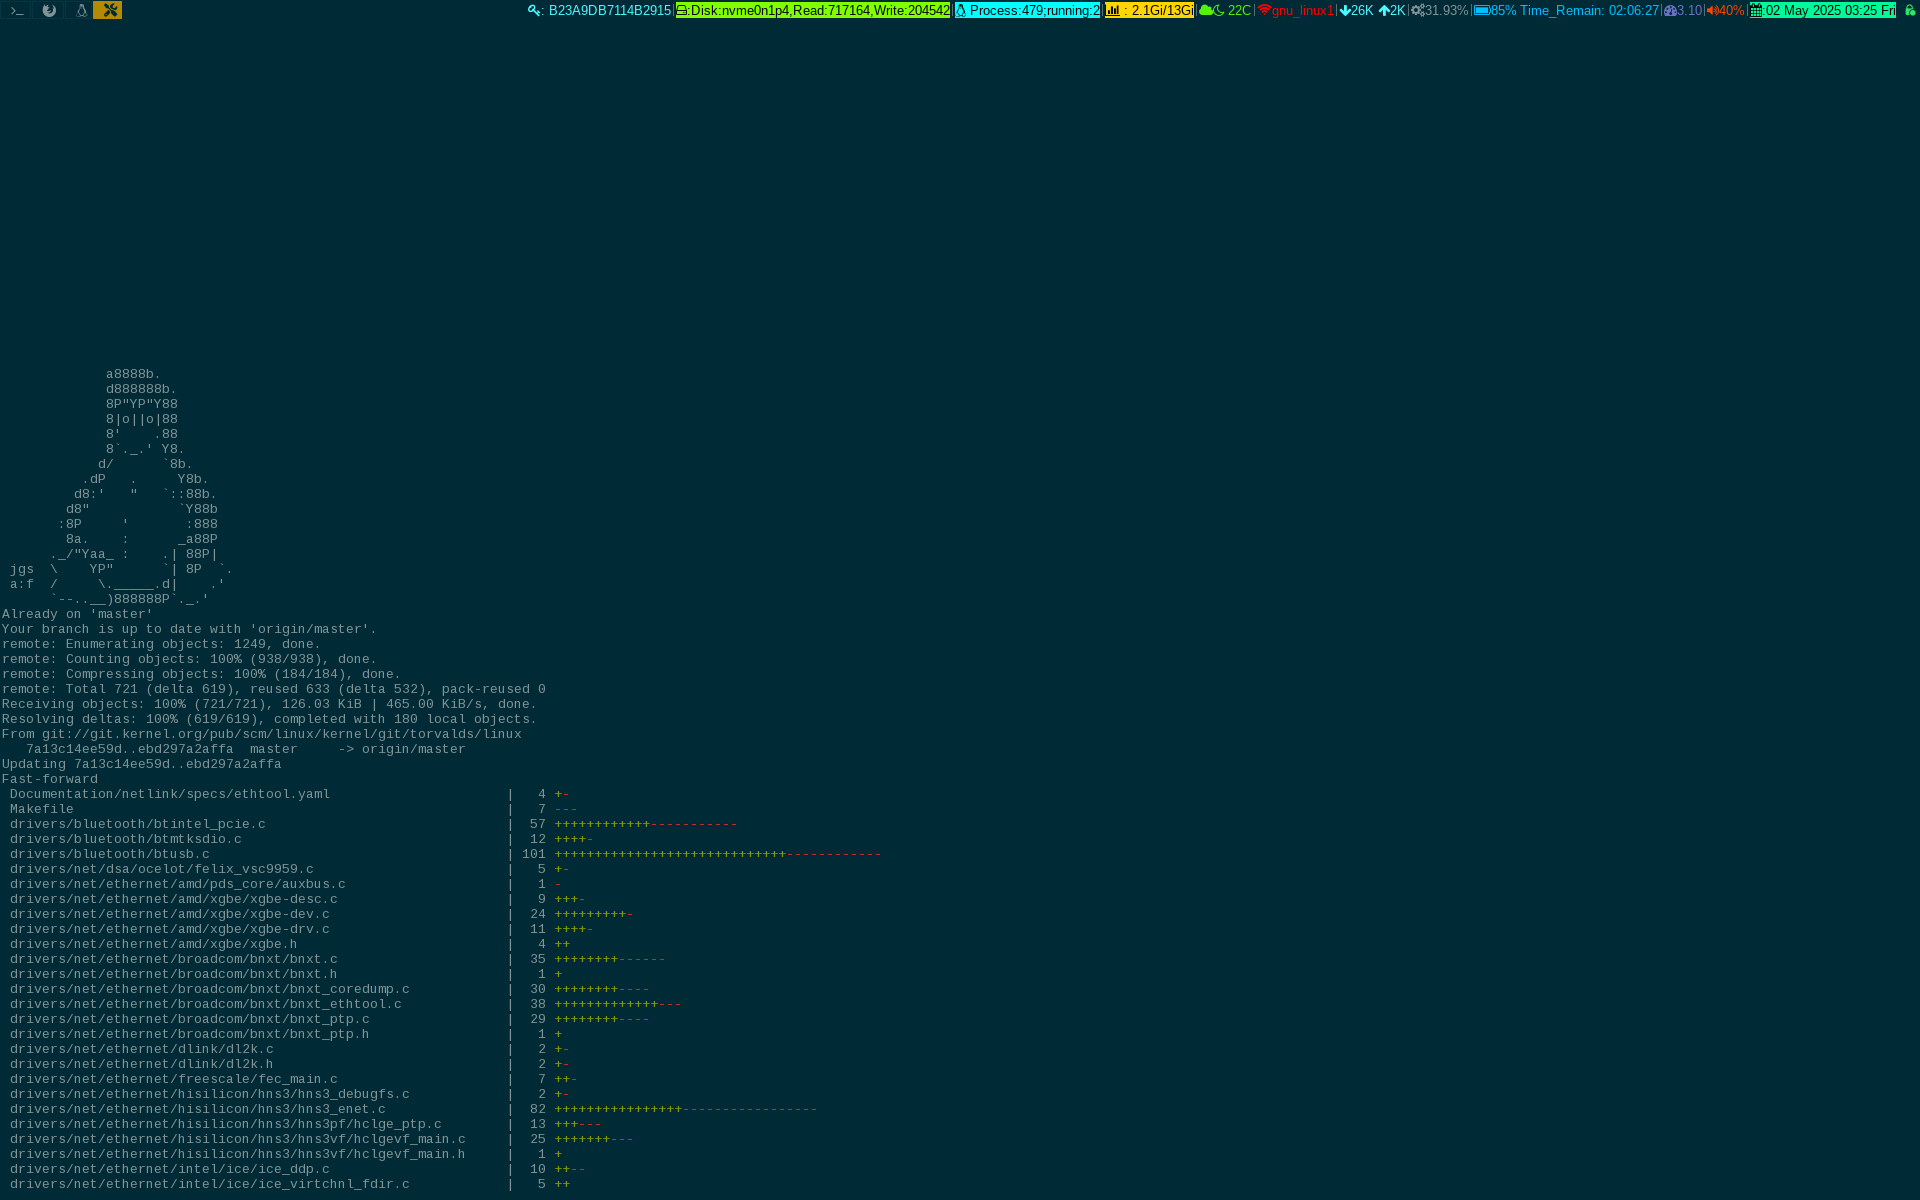The width and height of the screenshot is (1920, 1200).
Task: Click the upload arrow icon
Action: click(x=1384, y=10)
